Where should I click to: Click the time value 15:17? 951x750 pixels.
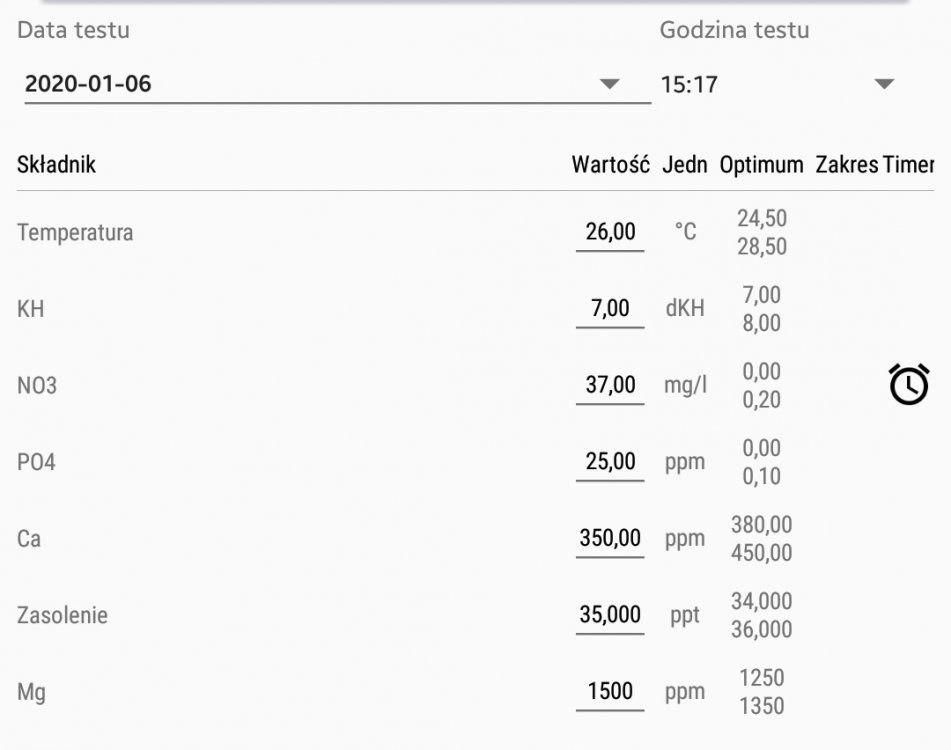(x=689, y=85)
